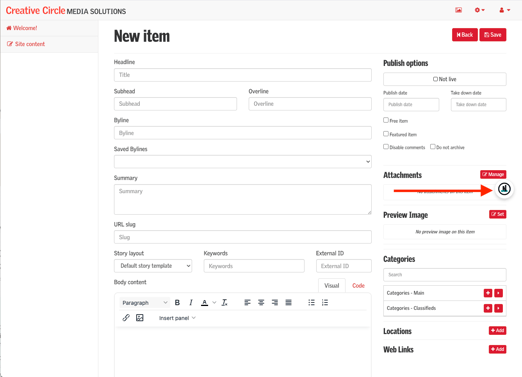Set the Preview Image

[497, 214]
